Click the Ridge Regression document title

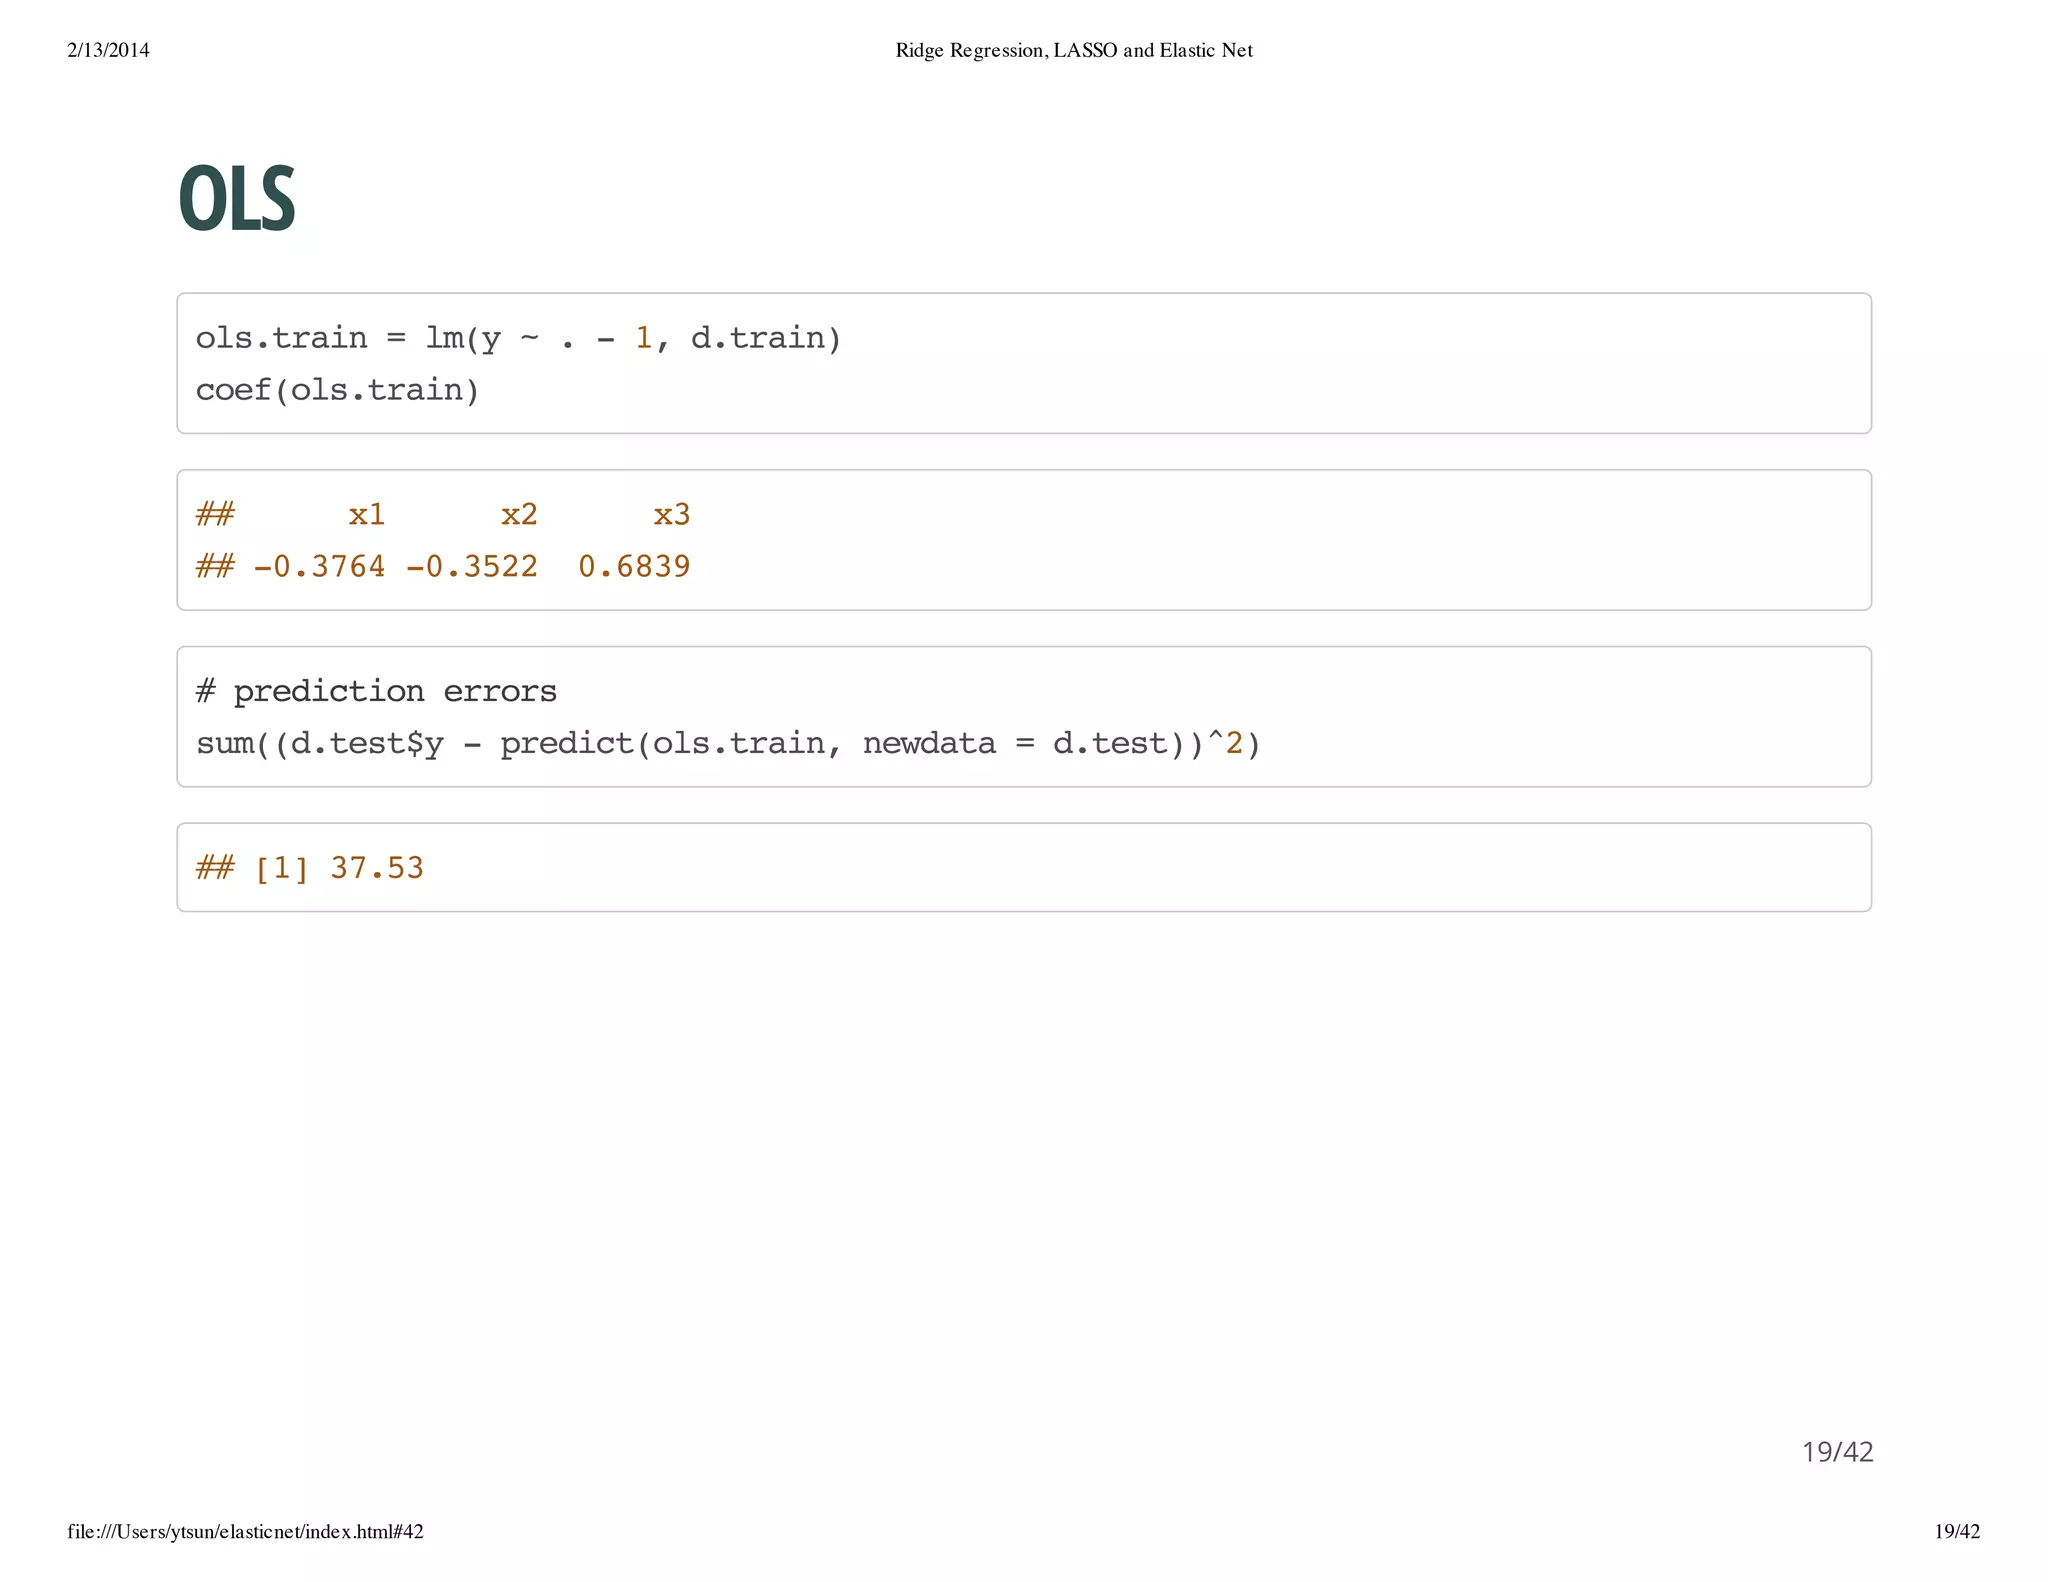(x=1073, y=50)
